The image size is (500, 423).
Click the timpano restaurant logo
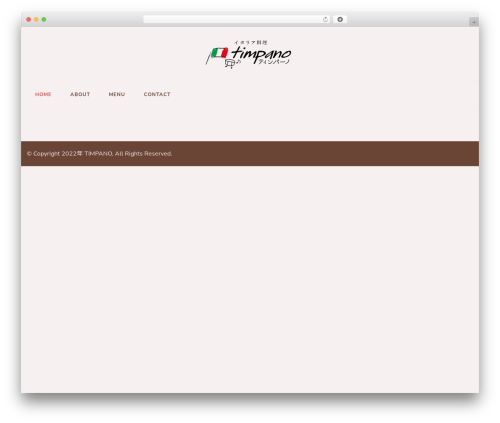click(248, 54)
